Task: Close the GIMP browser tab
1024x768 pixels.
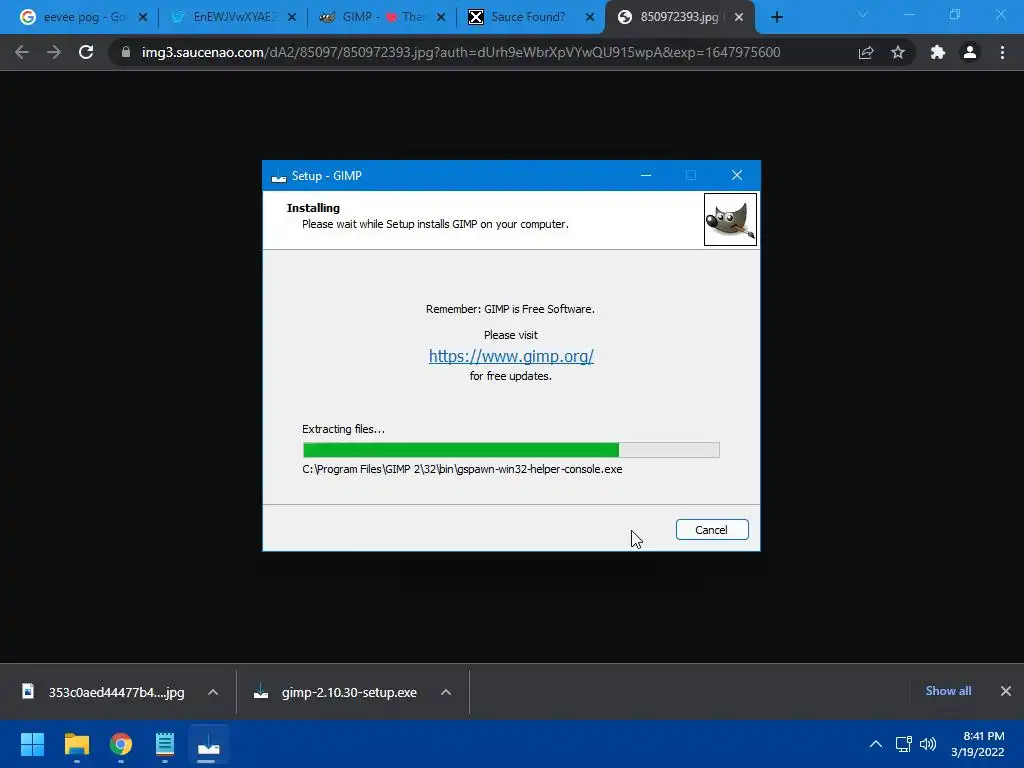Action: point(441,18)
